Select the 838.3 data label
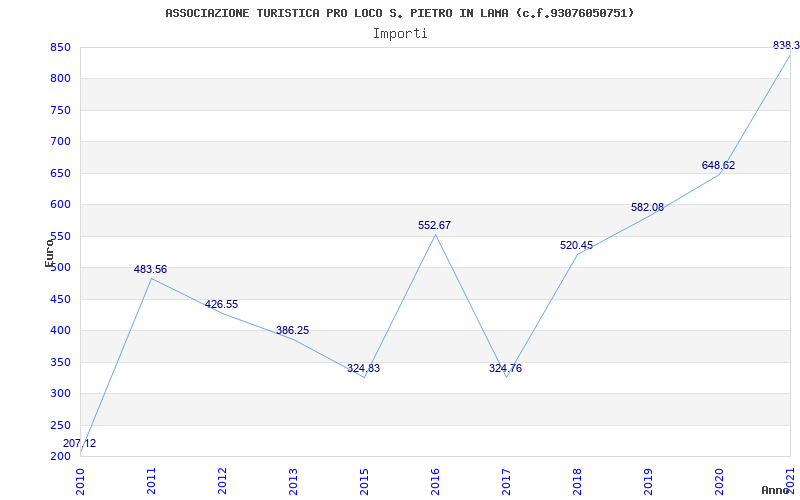Screen dimensions: 800x500 pyautogui.click(x=786, y=45)
